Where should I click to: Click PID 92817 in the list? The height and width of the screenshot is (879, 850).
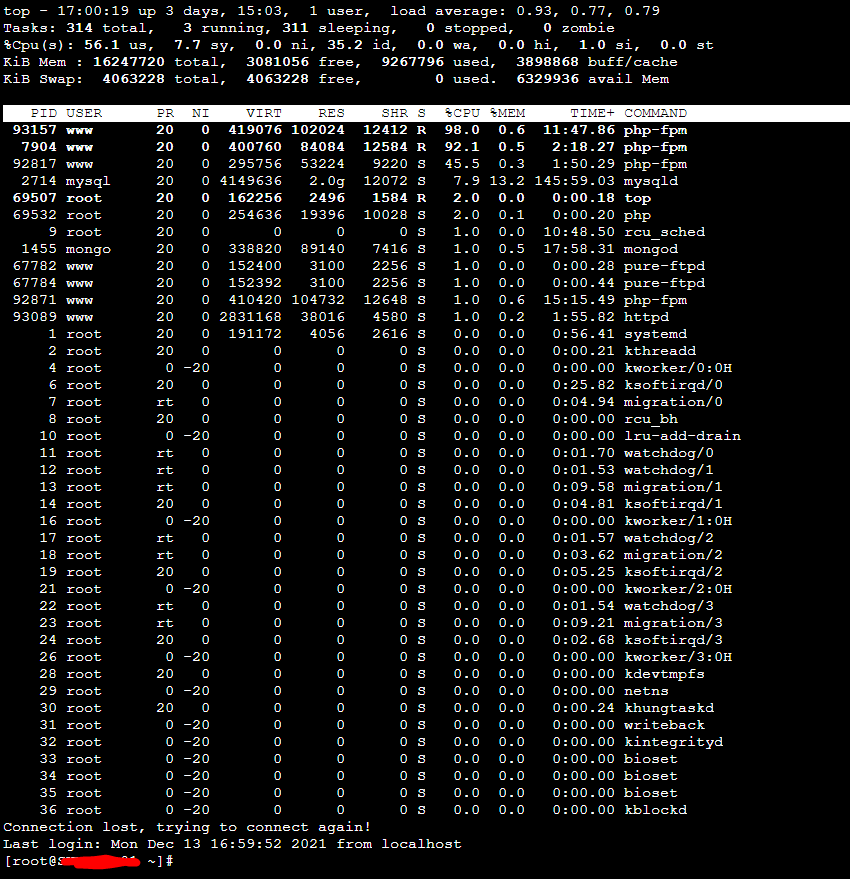tap(35, 164)
